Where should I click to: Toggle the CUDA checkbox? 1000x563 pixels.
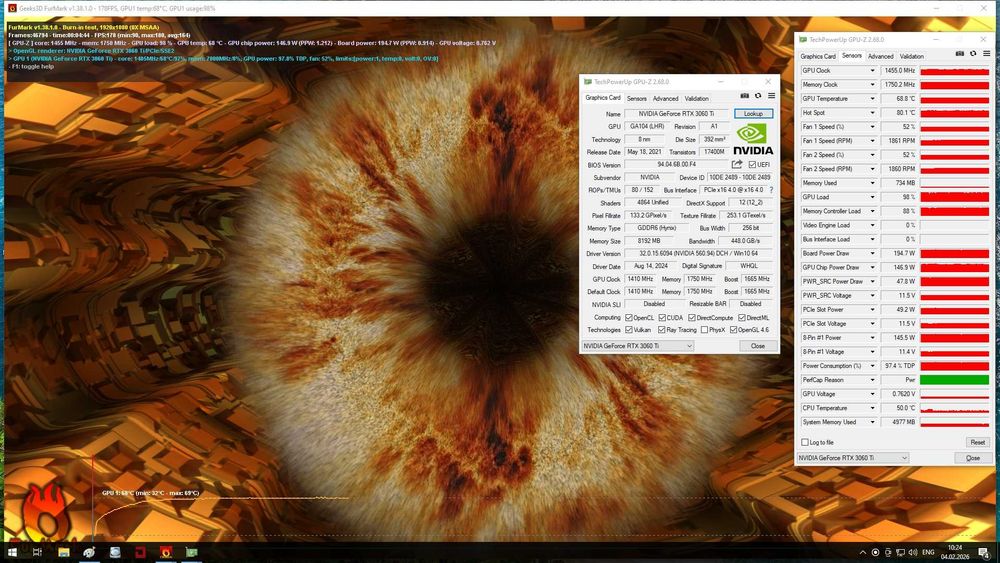[662, 318]
